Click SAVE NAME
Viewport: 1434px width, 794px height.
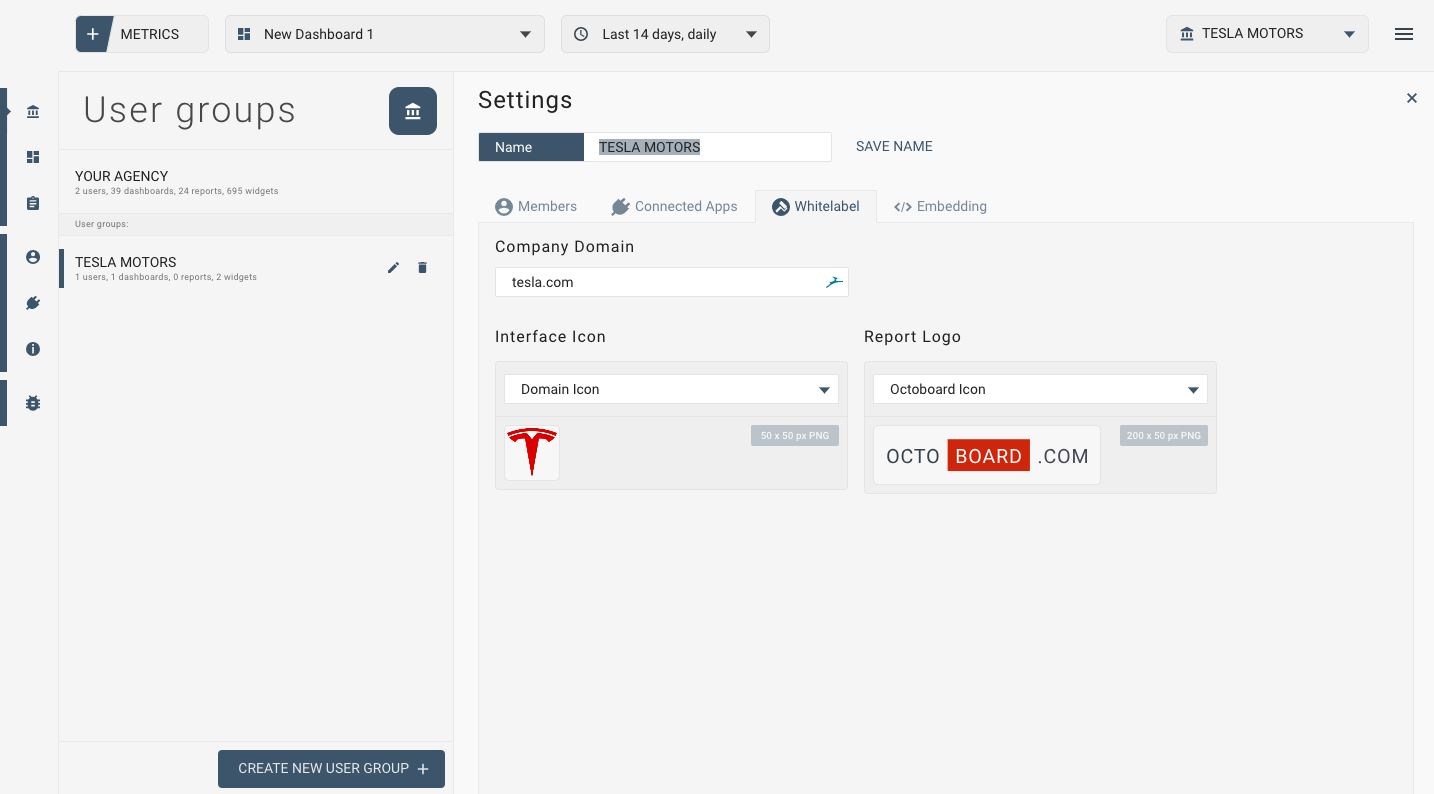point(894,146)
